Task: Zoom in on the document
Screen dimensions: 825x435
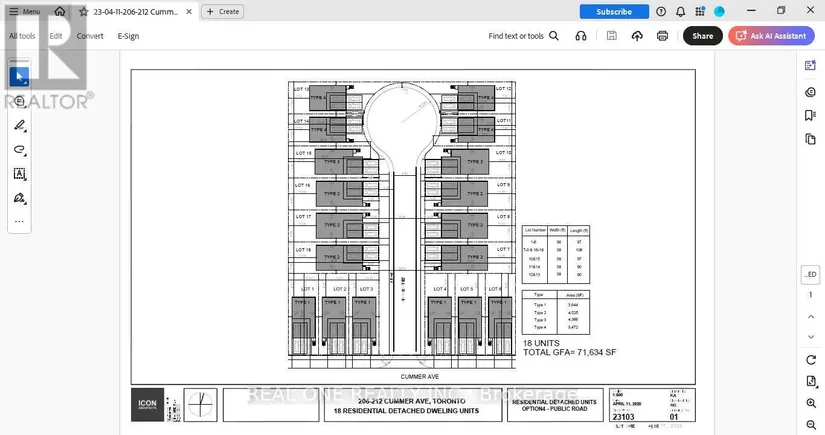Action: [x=810, y=402]
